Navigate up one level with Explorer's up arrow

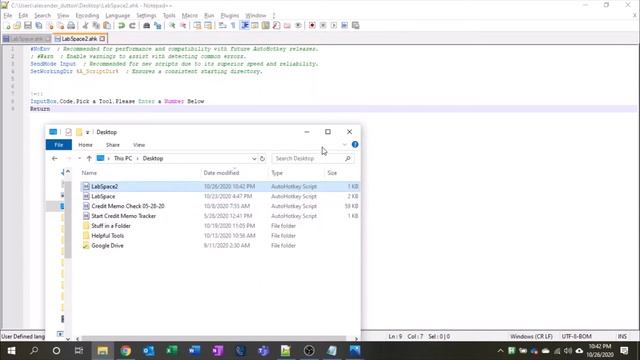89,158
